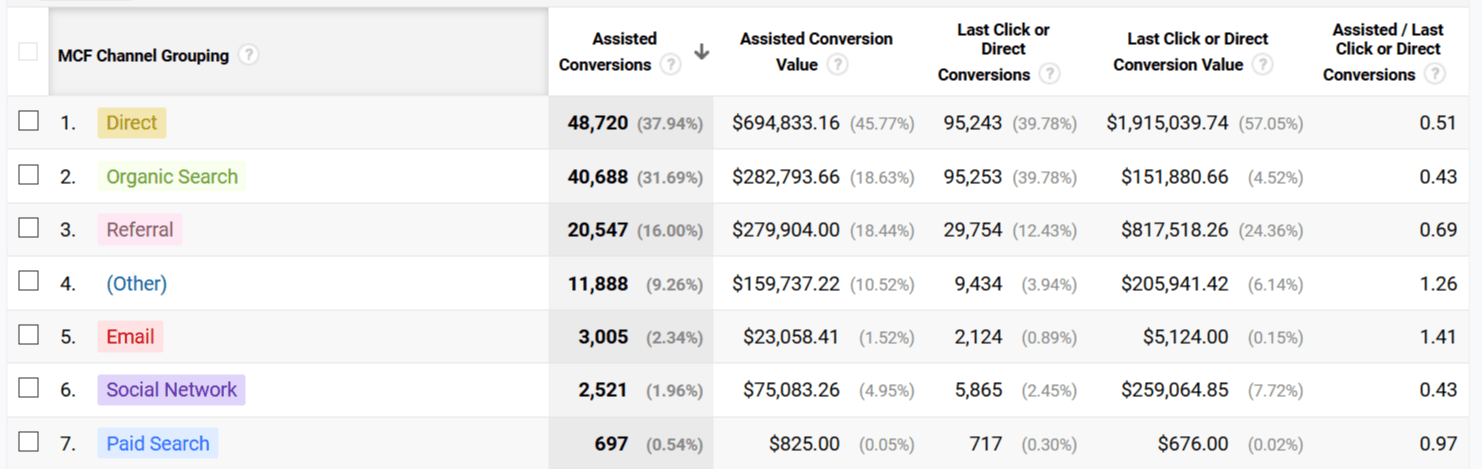The width and height of the screenshot is (1483, 469).
Task: Select value $5,124.00 in Email row
Action: click(x=1186, y=337)
